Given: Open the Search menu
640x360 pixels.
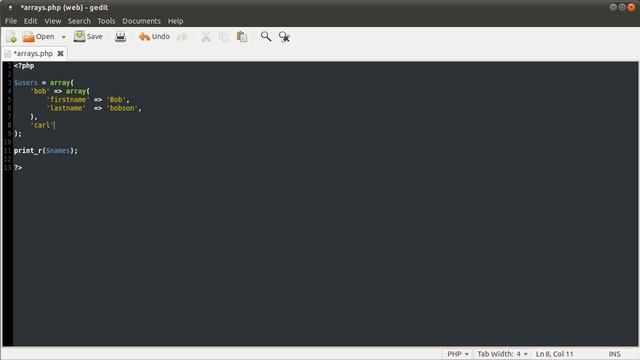Looking at the screenshot, I should click(x=79, y=21).
